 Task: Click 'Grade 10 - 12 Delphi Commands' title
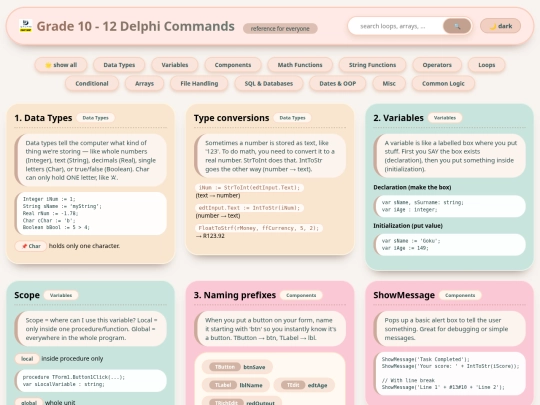135,26
